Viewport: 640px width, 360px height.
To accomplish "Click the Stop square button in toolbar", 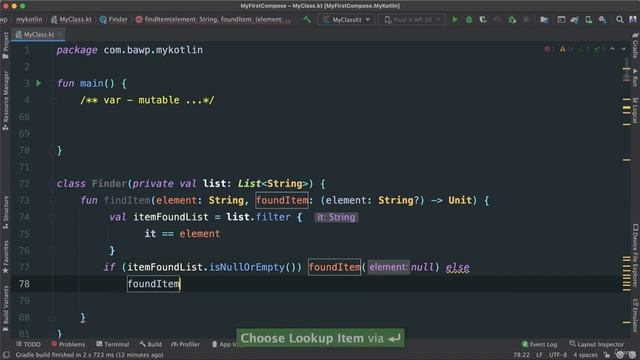I will [526, 20].
